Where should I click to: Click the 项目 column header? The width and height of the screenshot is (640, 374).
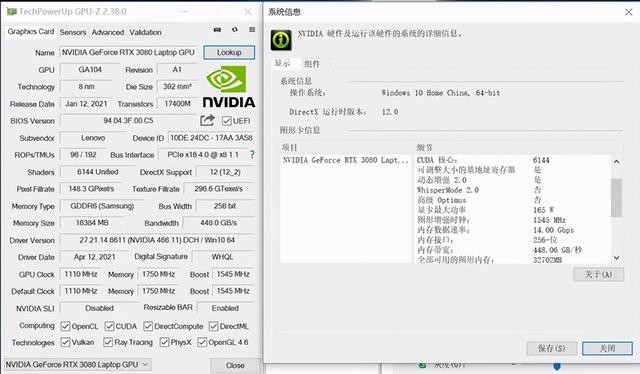(x=289, y=148)
